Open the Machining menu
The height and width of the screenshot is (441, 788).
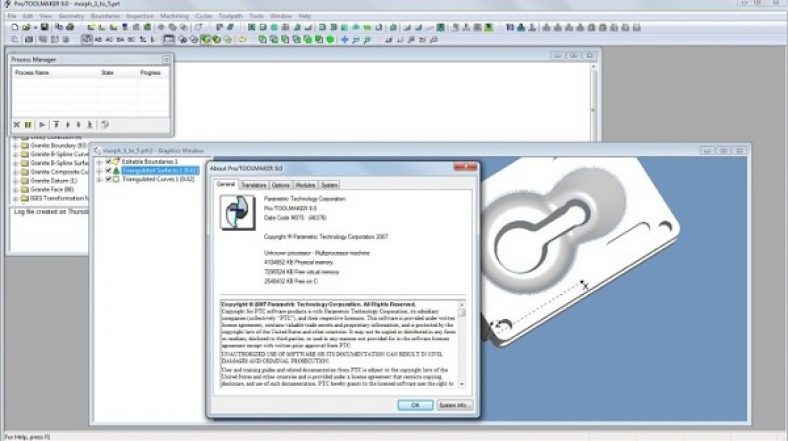(x=174, y=16)
